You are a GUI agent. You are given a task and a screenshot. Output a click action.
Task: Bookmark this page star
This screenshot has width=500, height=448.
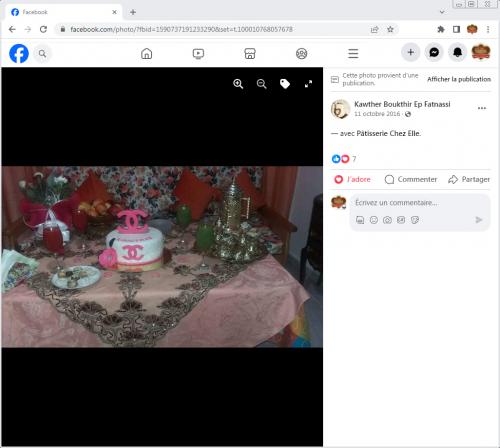(x=390, y=29)
